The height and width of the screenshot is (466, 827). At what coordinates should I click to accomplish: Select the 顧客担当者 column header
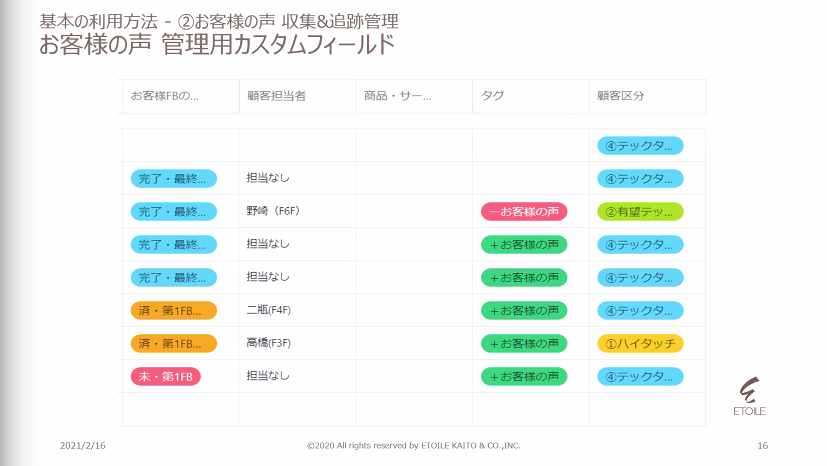pos(276,96)
